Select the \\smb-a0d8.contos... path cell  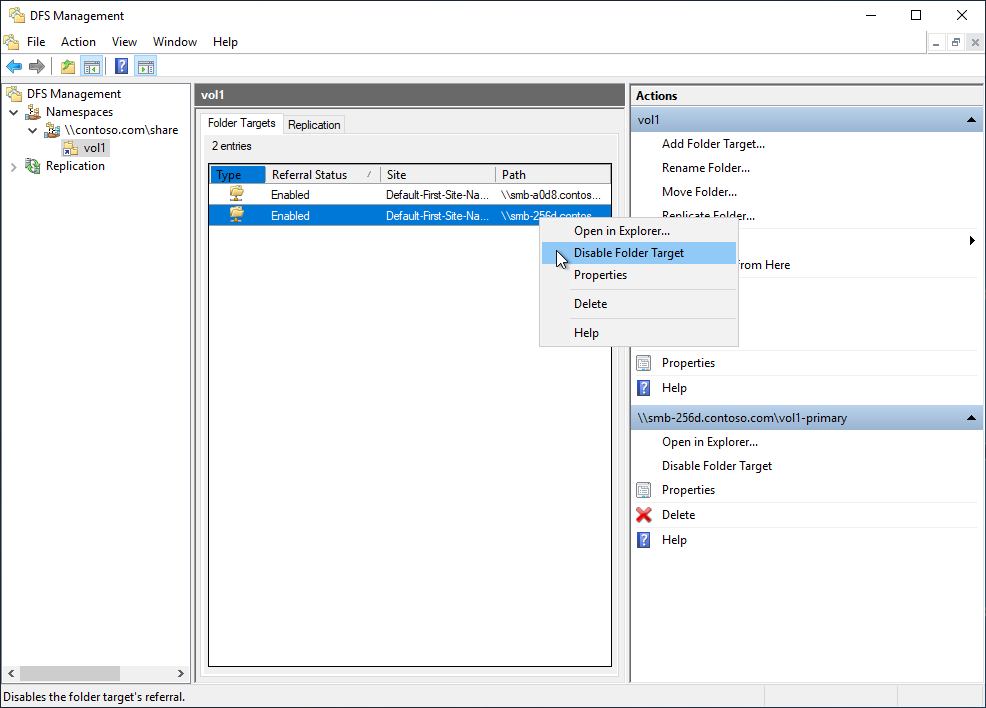551,195
